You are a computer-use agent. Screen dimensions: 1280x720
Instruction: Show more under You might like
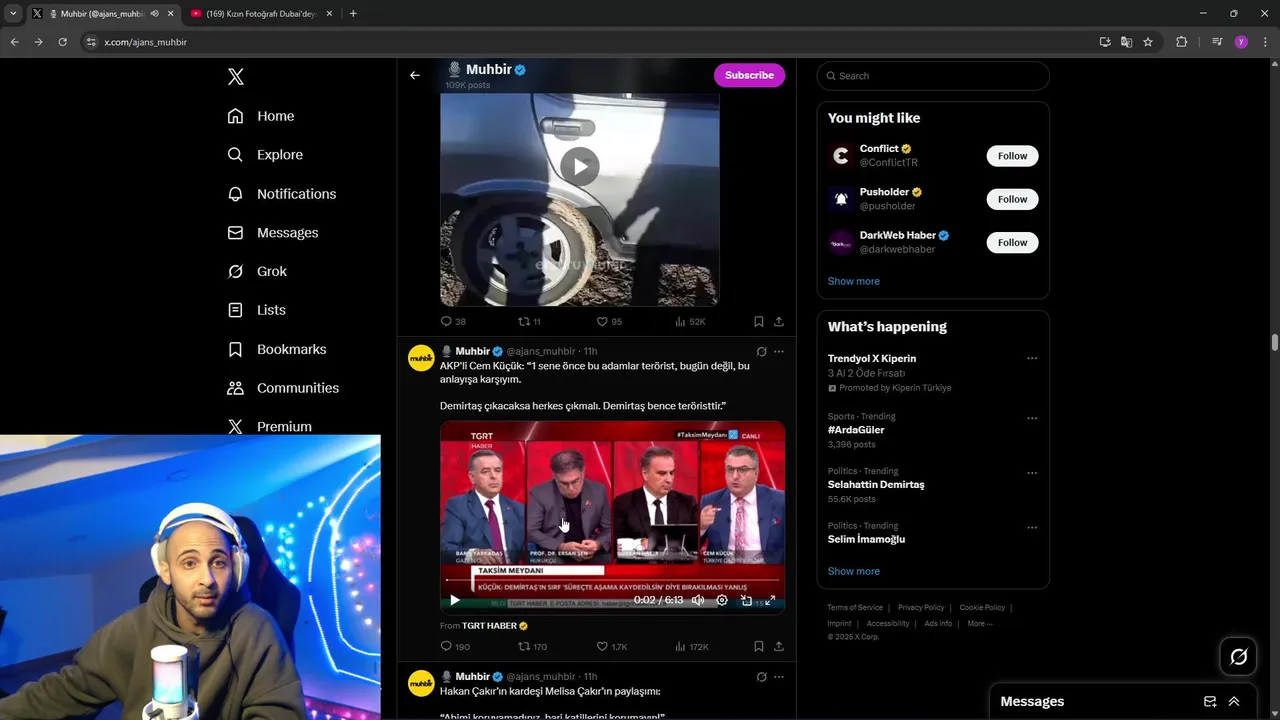coord(854,281)
